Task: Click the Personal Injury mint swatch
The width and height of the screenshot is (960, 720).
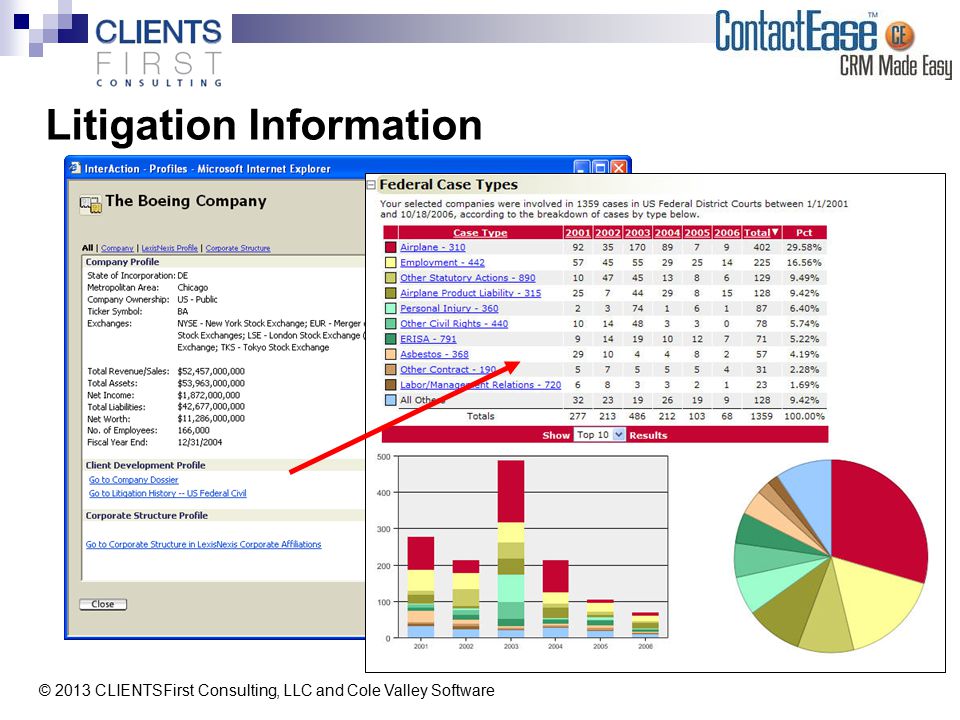Action: 390,309
